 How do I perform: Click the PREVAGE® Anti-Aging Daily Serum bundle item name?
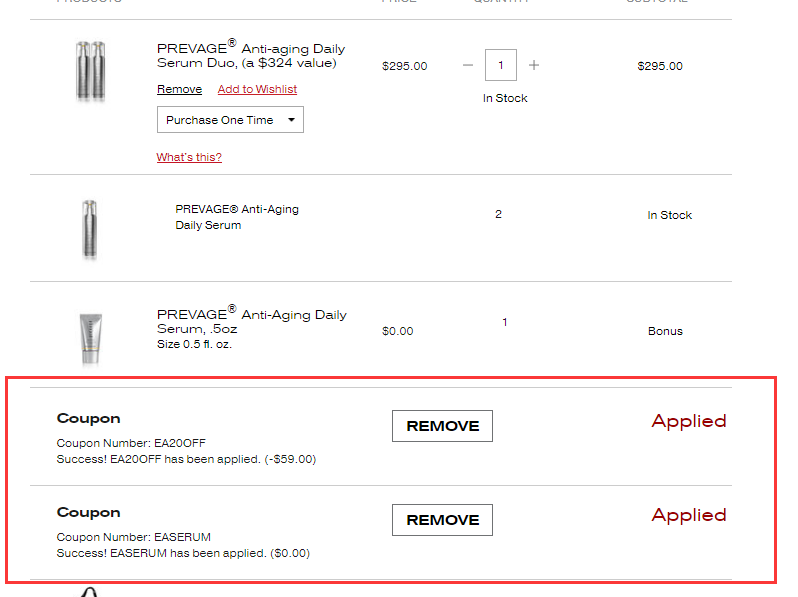coord(237,217)
